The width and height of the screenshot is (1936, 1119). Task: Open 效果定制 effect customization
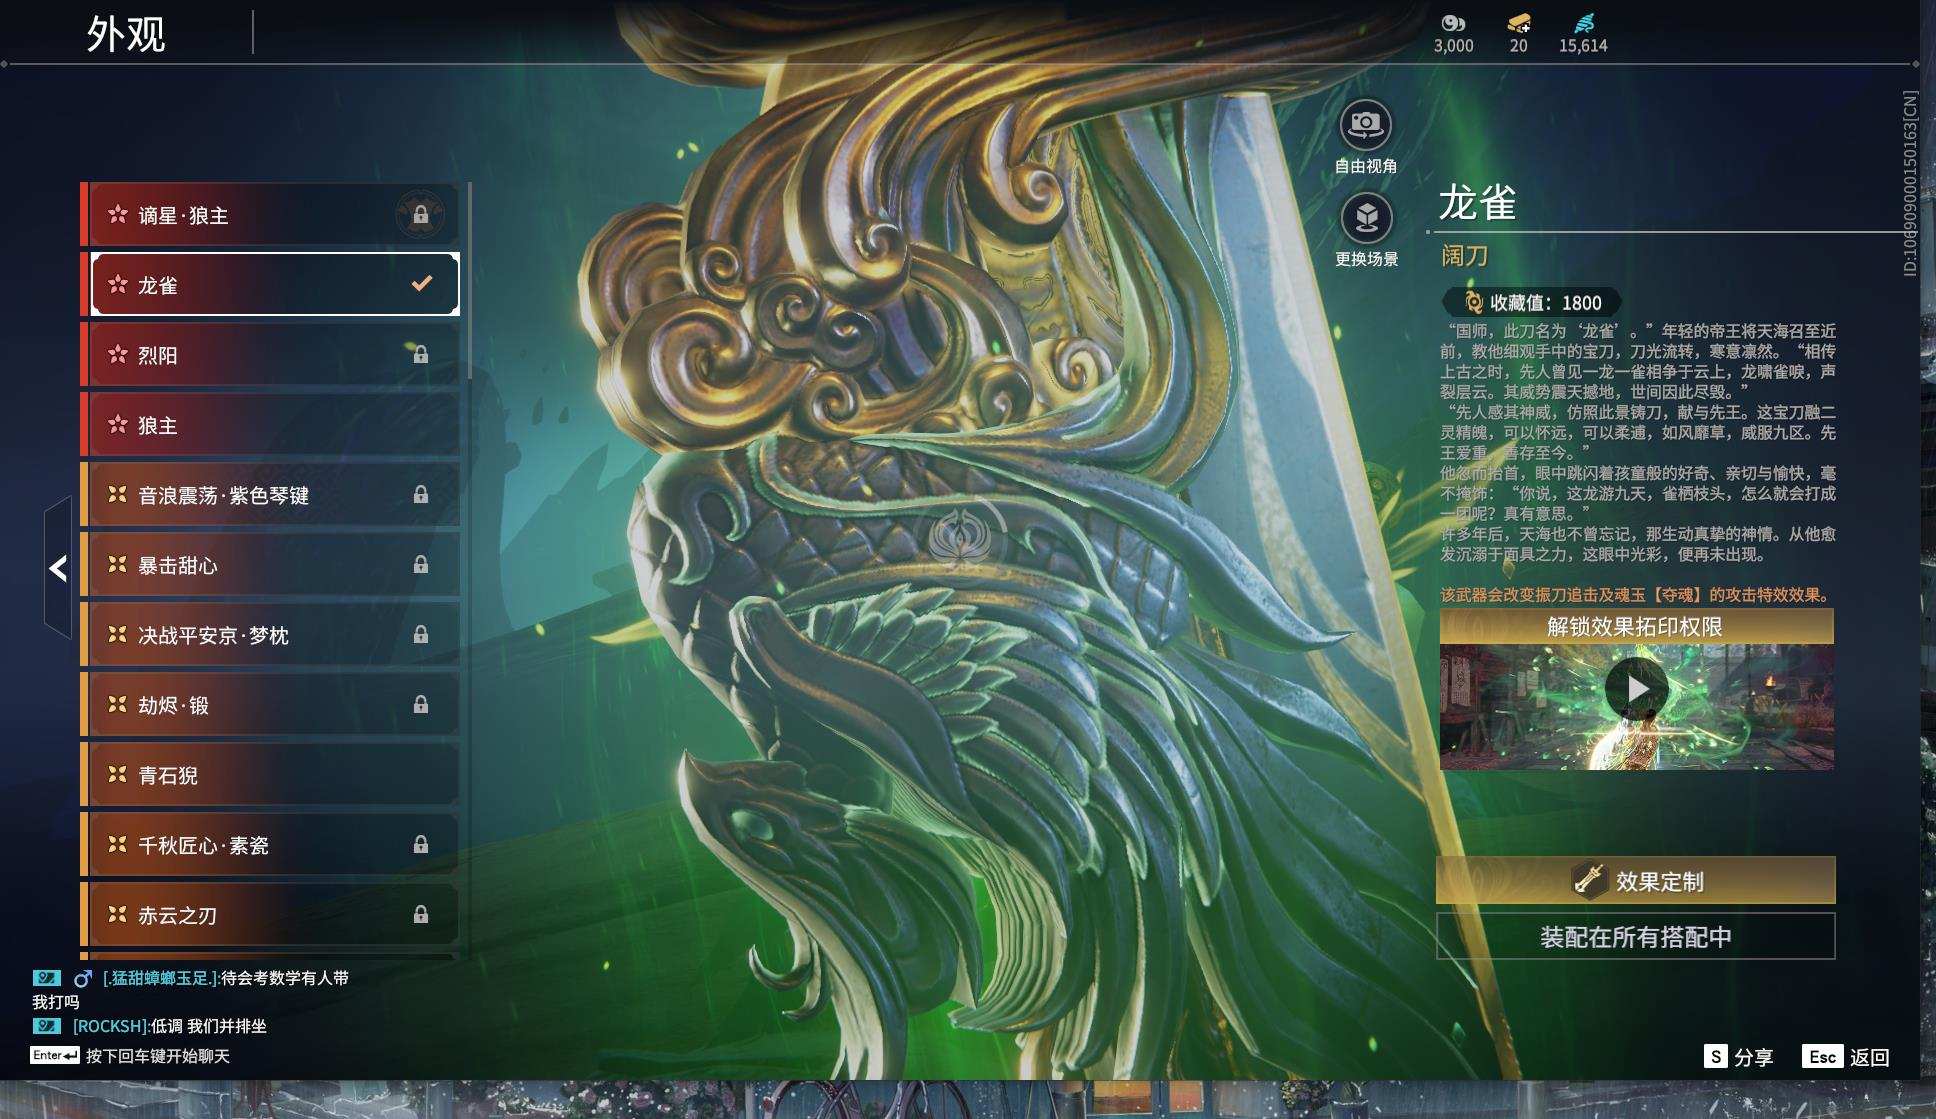click(x=1635, y=880)
